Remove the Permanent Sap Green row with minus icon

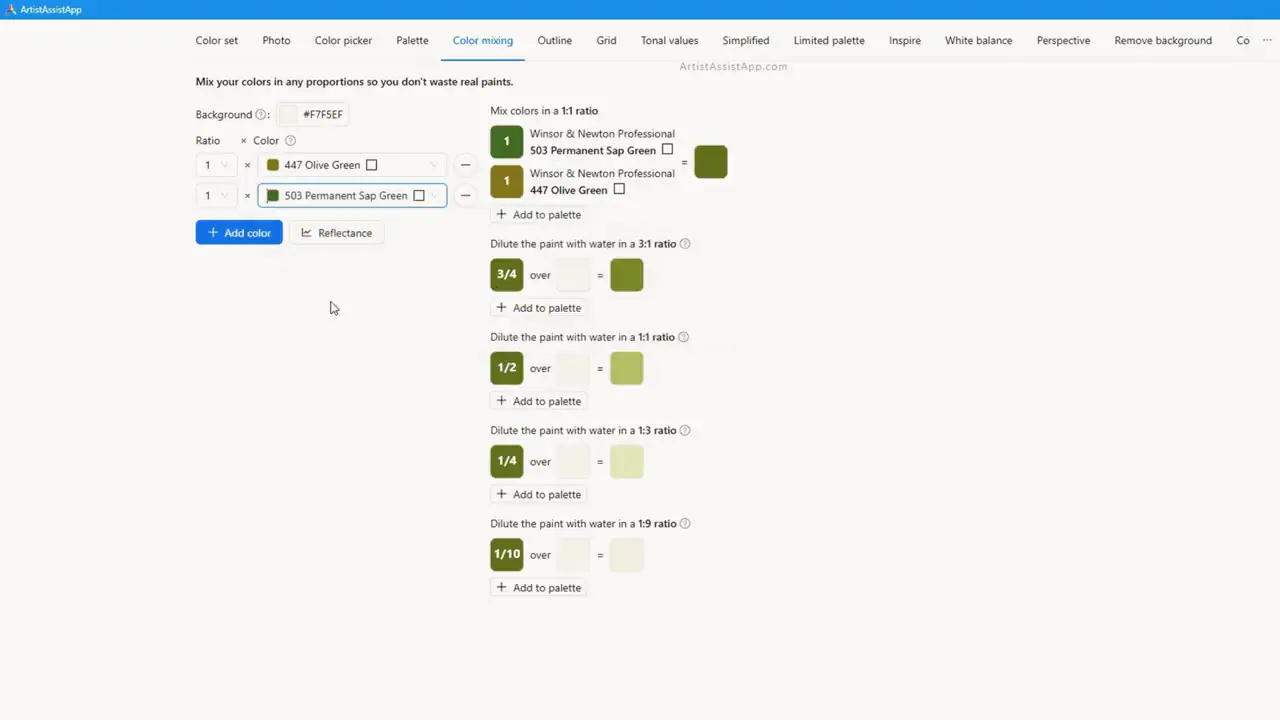coord(465,196)
